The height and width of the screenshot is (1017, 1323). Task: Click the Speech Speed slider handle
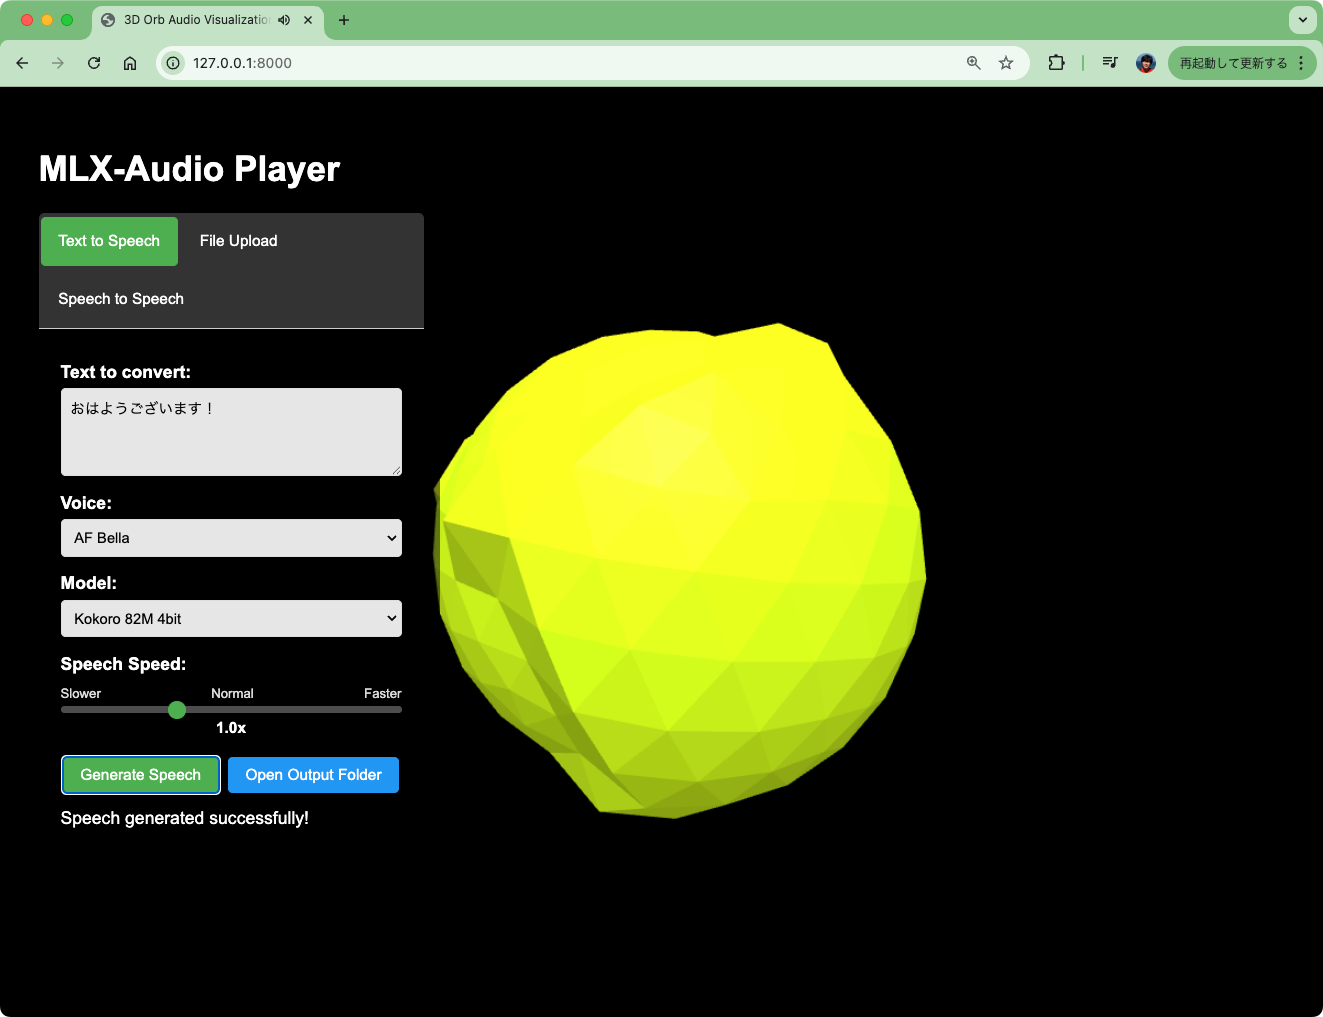tap(177, 710)
